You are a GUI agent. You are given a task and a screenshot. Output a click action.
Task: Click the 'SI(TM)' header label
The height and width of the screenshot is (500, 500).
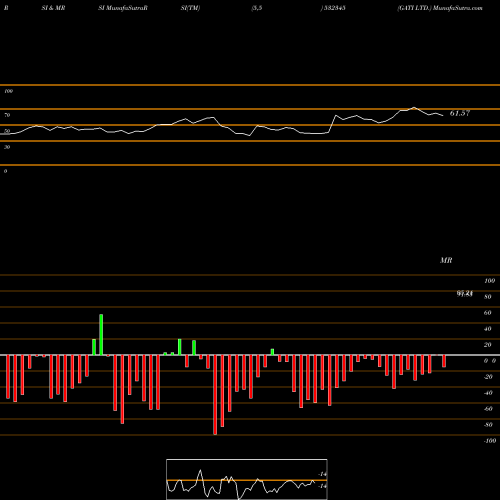190,8
